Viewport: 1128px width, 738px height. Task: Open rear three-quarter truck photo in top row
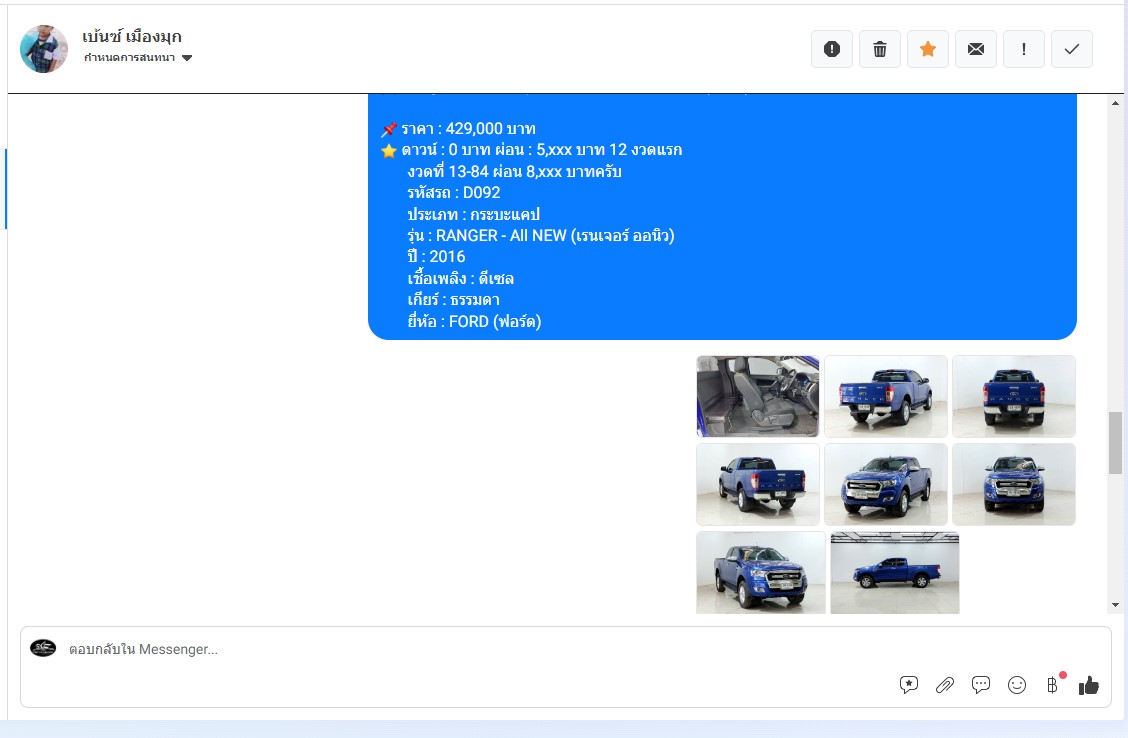point(886,396)
